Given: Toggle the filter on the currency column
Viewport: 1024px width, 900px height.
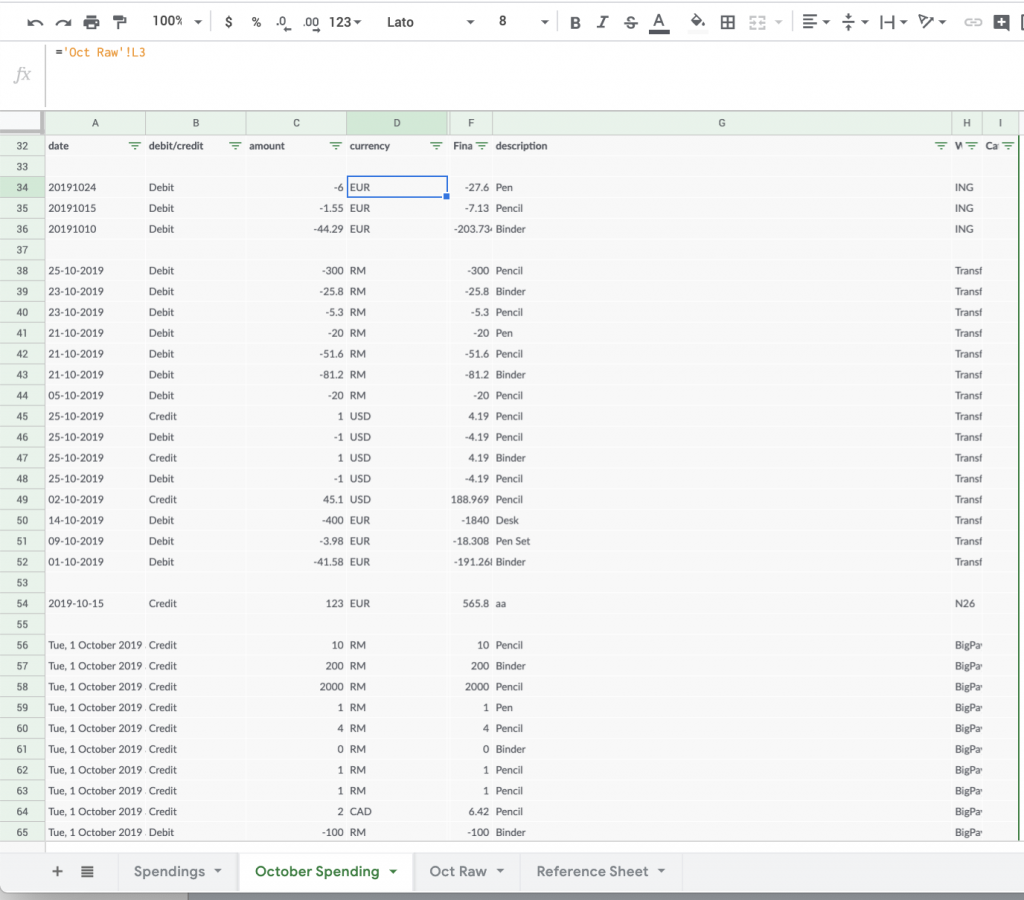Looking at the screenshot, I should click(x=436, y=146).
